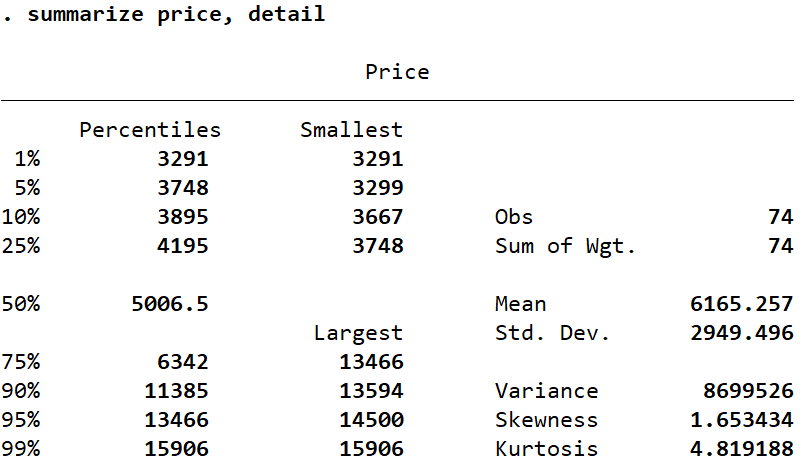Click the Obs label
Image resolution: width=810 pixels, height=471 pixels.
(514, 217)
